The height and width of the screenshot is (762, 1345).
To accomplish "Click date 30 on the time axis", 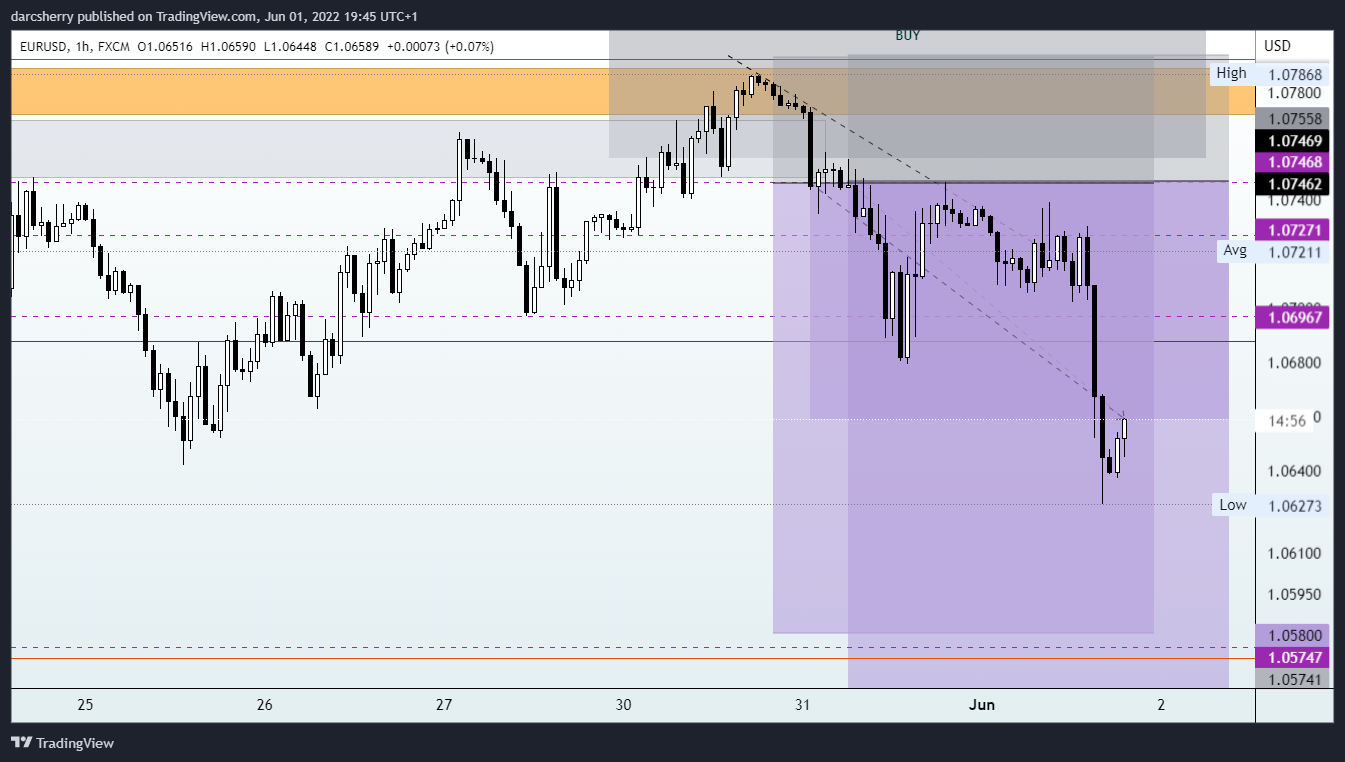I will click(624, 705).
